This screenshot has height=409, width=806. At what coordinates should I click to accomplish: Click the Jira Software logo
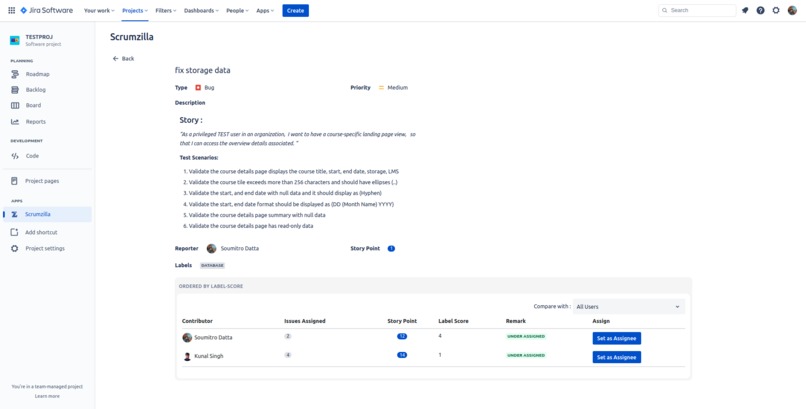[x=47, y=10]
